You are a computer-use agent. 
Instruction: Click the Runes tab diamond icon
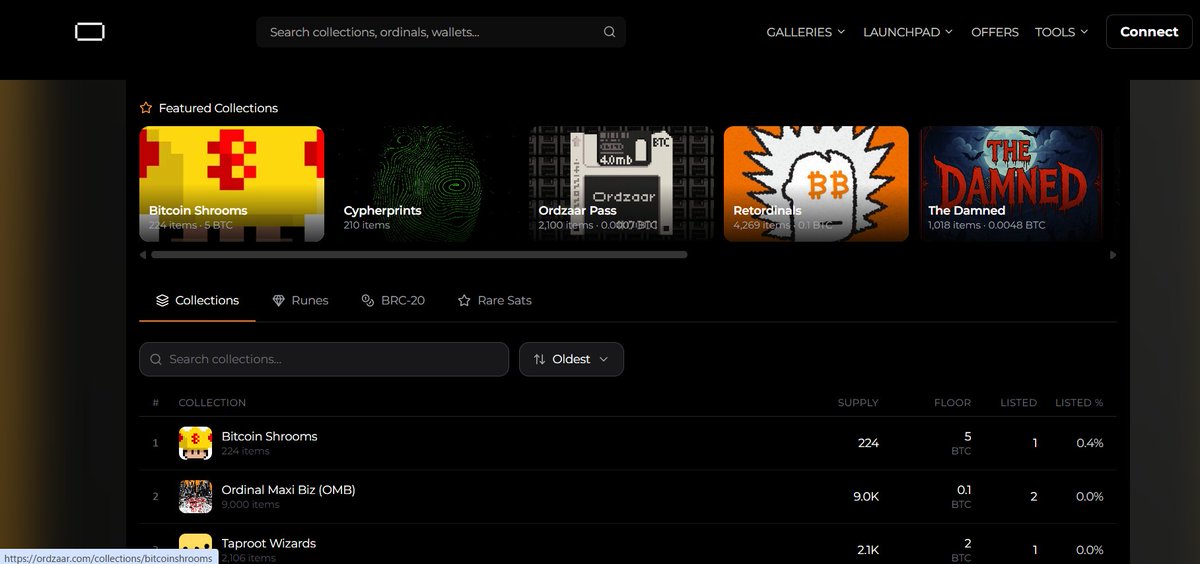(279, 300)
